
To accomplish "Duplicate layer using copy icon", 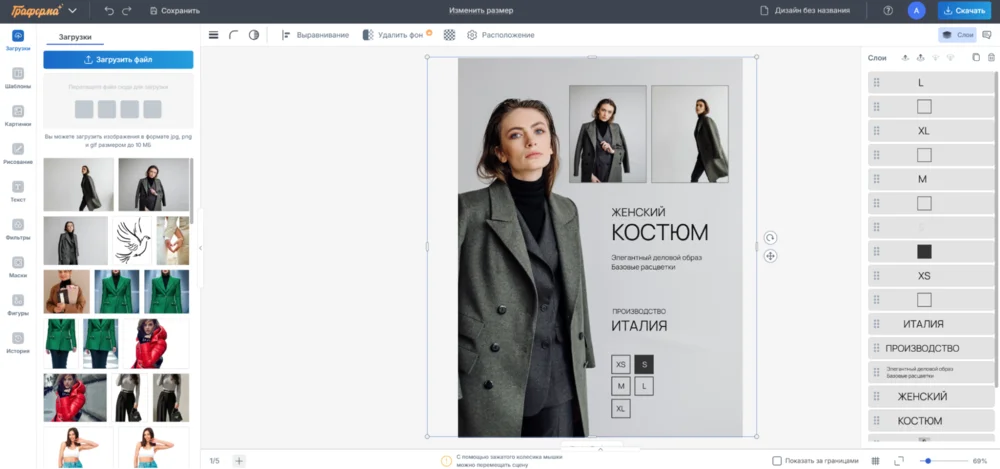I will 976,58.
